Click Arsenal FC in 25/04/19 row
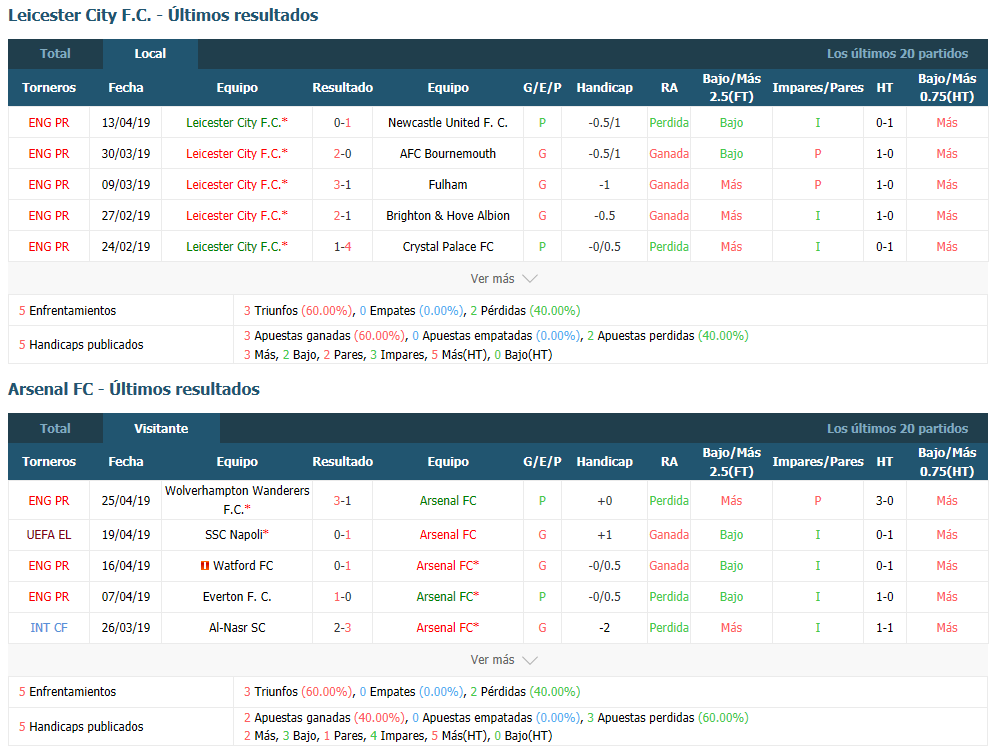 tap(448, 500)
